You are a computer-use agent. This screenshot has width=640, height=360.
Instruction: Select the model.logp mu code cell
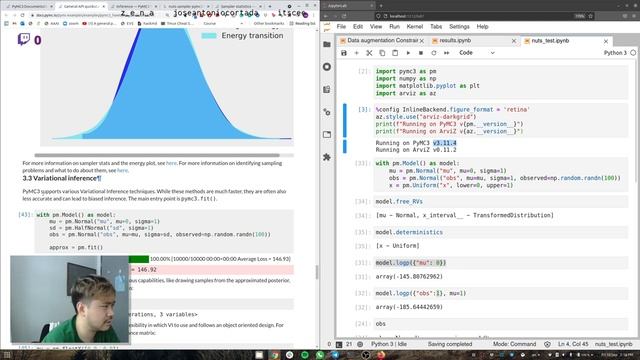click(501, 263)
